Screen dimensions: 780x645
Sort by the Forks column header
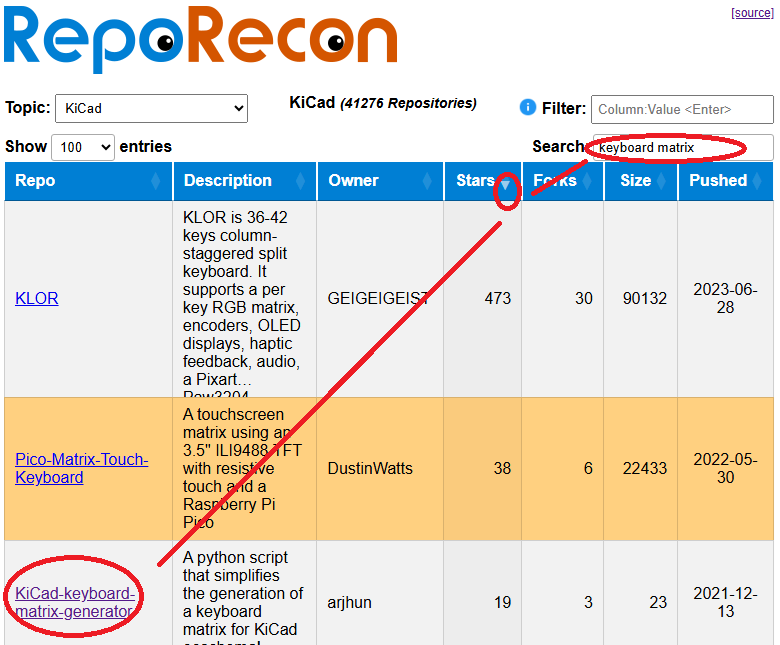pyautogui.click(x=555, y=181)
